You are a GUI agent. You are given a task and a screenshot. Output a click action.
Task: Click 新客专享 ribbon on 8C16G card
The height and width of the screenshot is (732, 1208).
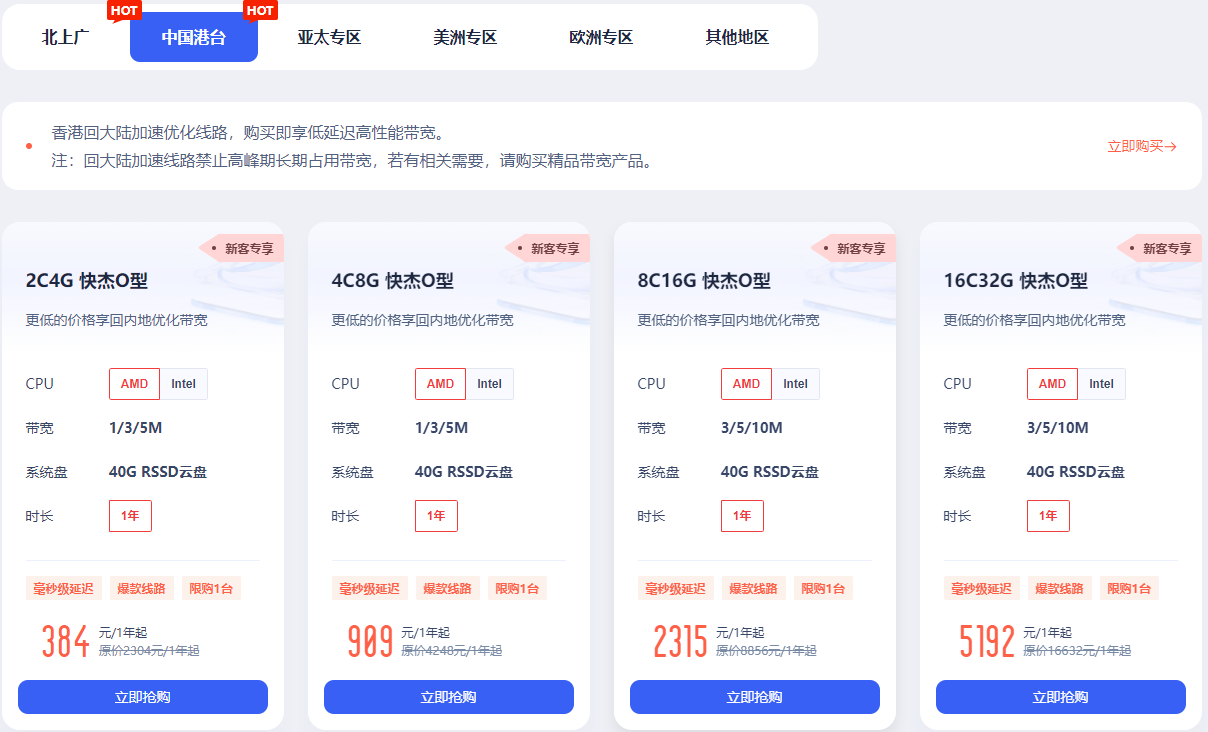click(853, 248)
